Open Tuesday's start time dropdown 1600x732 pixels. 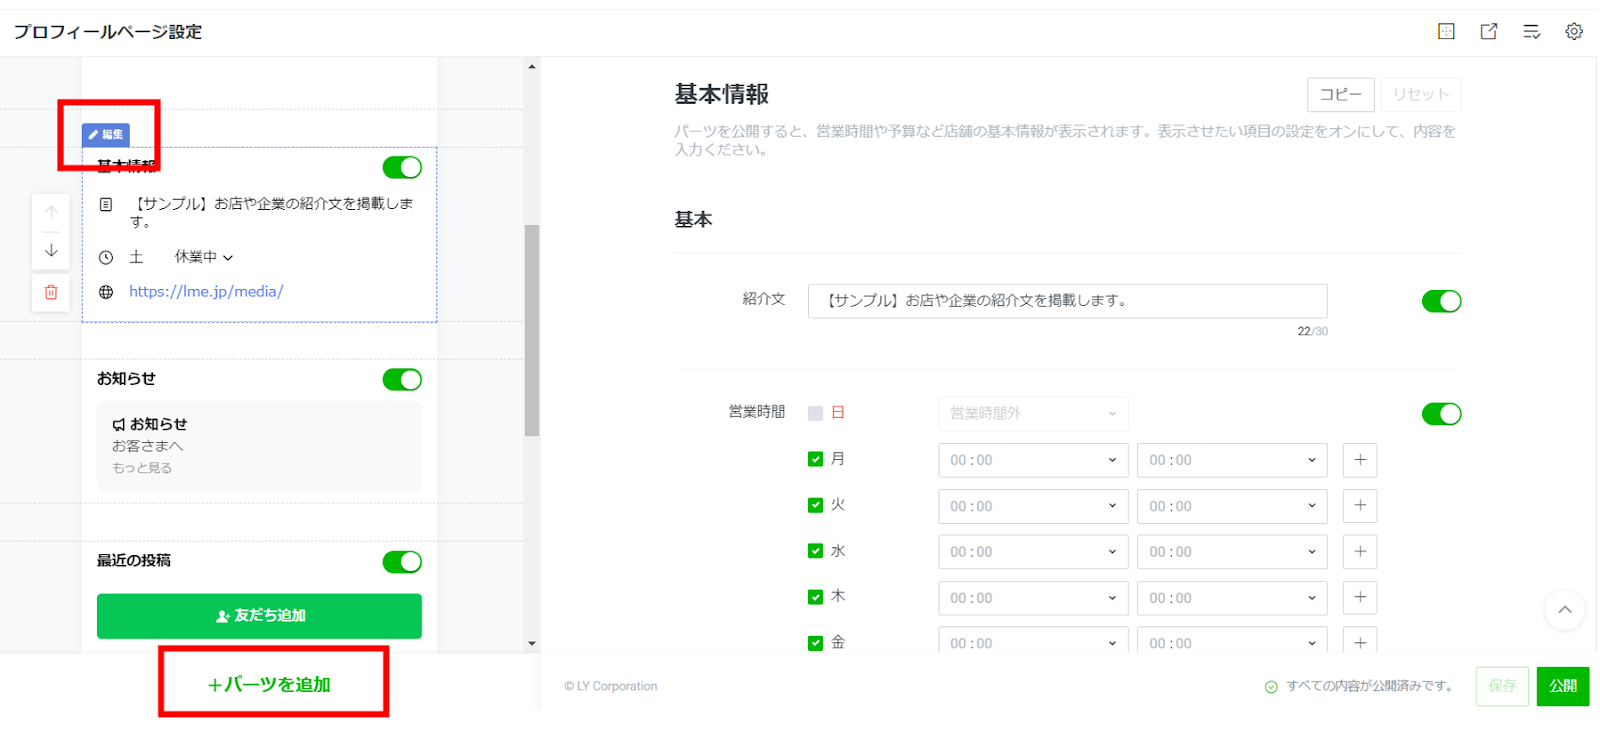tap(1033, 506)
